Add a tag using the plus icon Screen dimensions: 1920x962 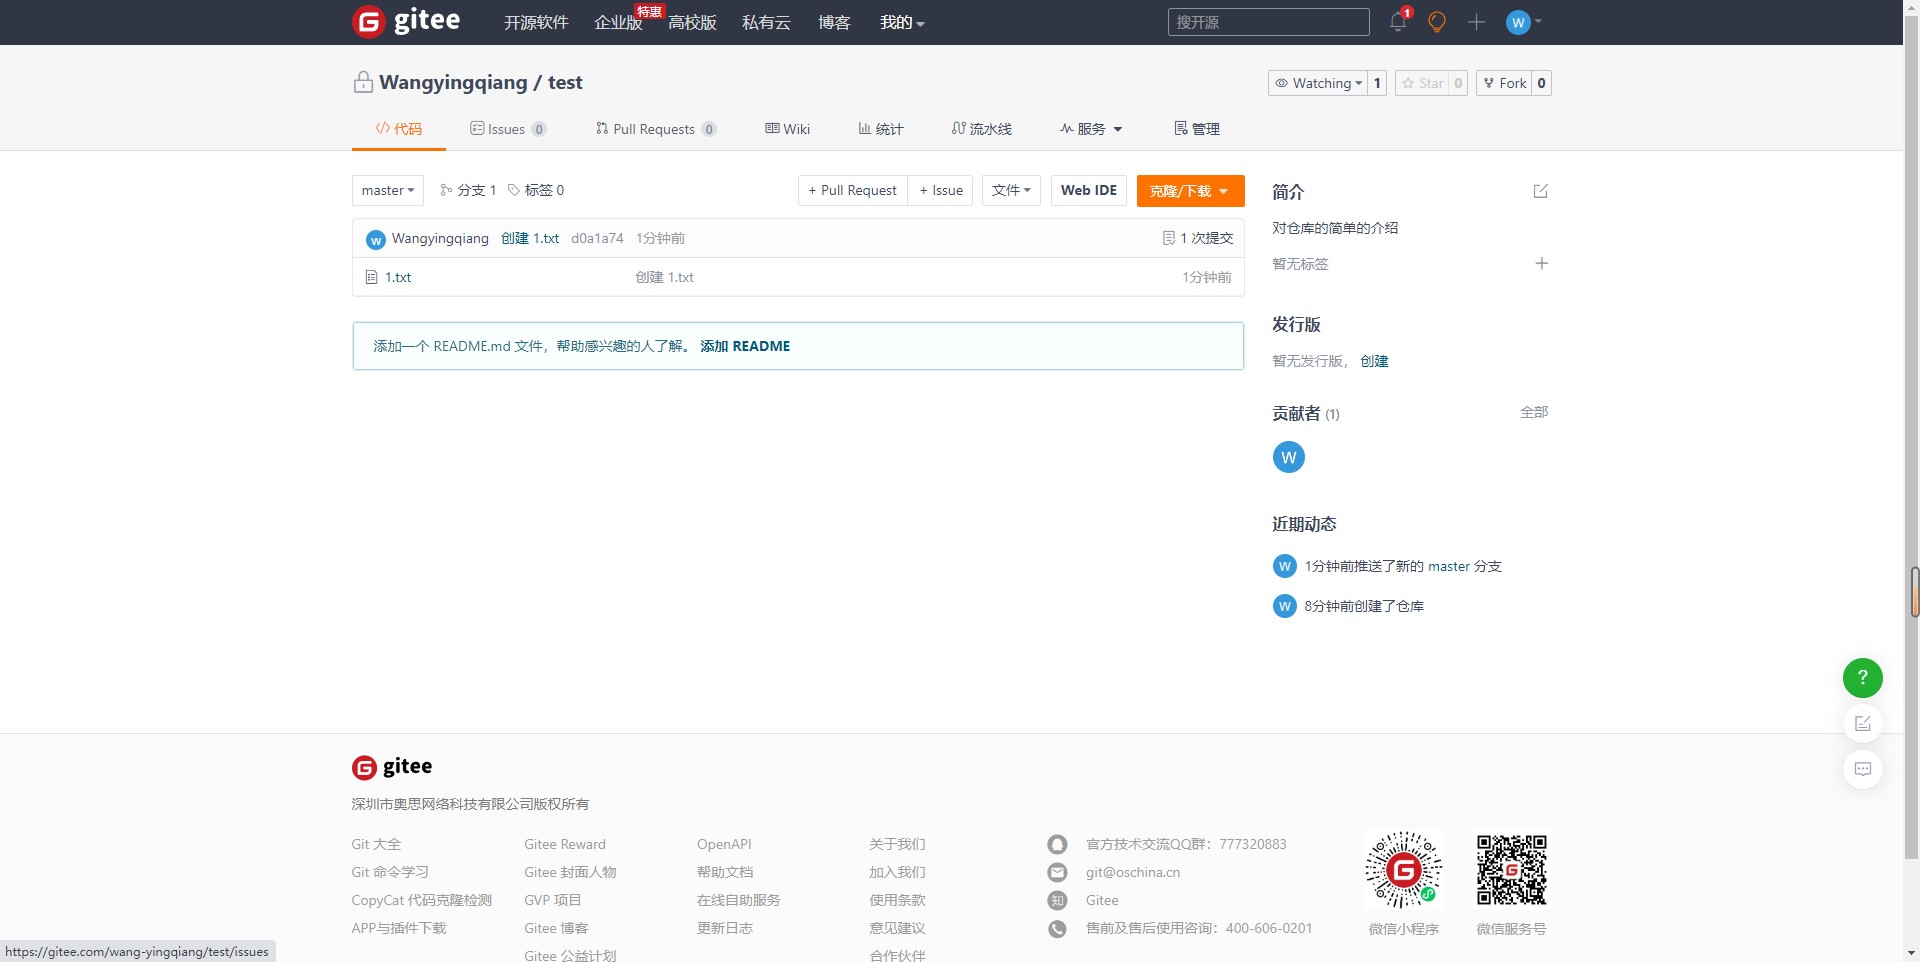click(x=1541, y=264)
